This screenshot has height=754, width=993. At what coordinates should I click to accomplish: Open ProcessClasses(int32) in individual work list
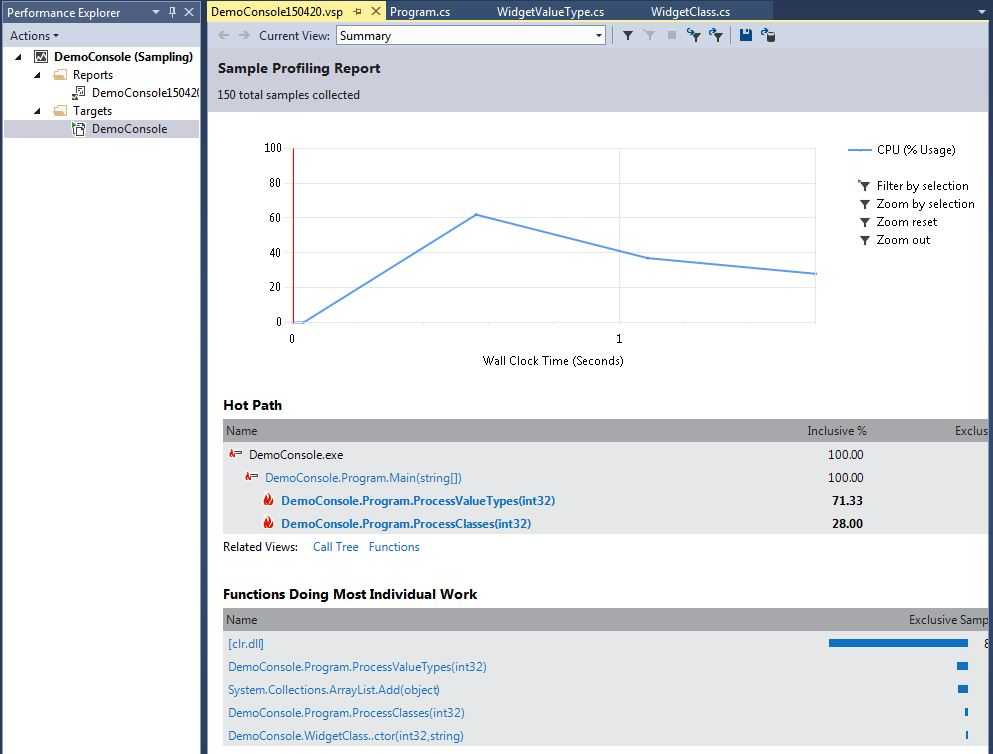coord(346,713)
